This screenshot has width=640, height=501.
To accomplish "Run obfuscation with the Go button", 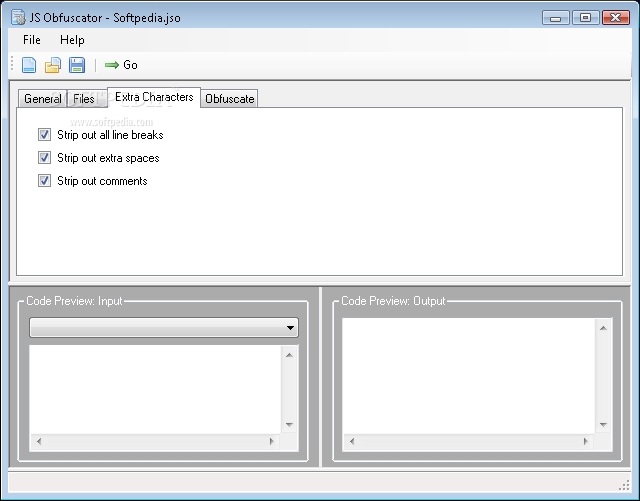I will point(121,65).
